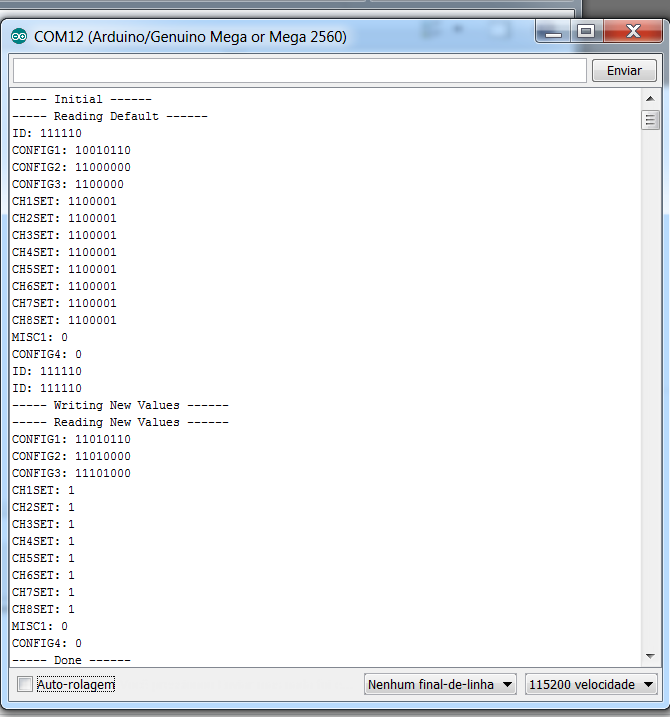670x717 pixels.
Task: Click the scrollbar down arrow
Action: (x=650, y=657)
